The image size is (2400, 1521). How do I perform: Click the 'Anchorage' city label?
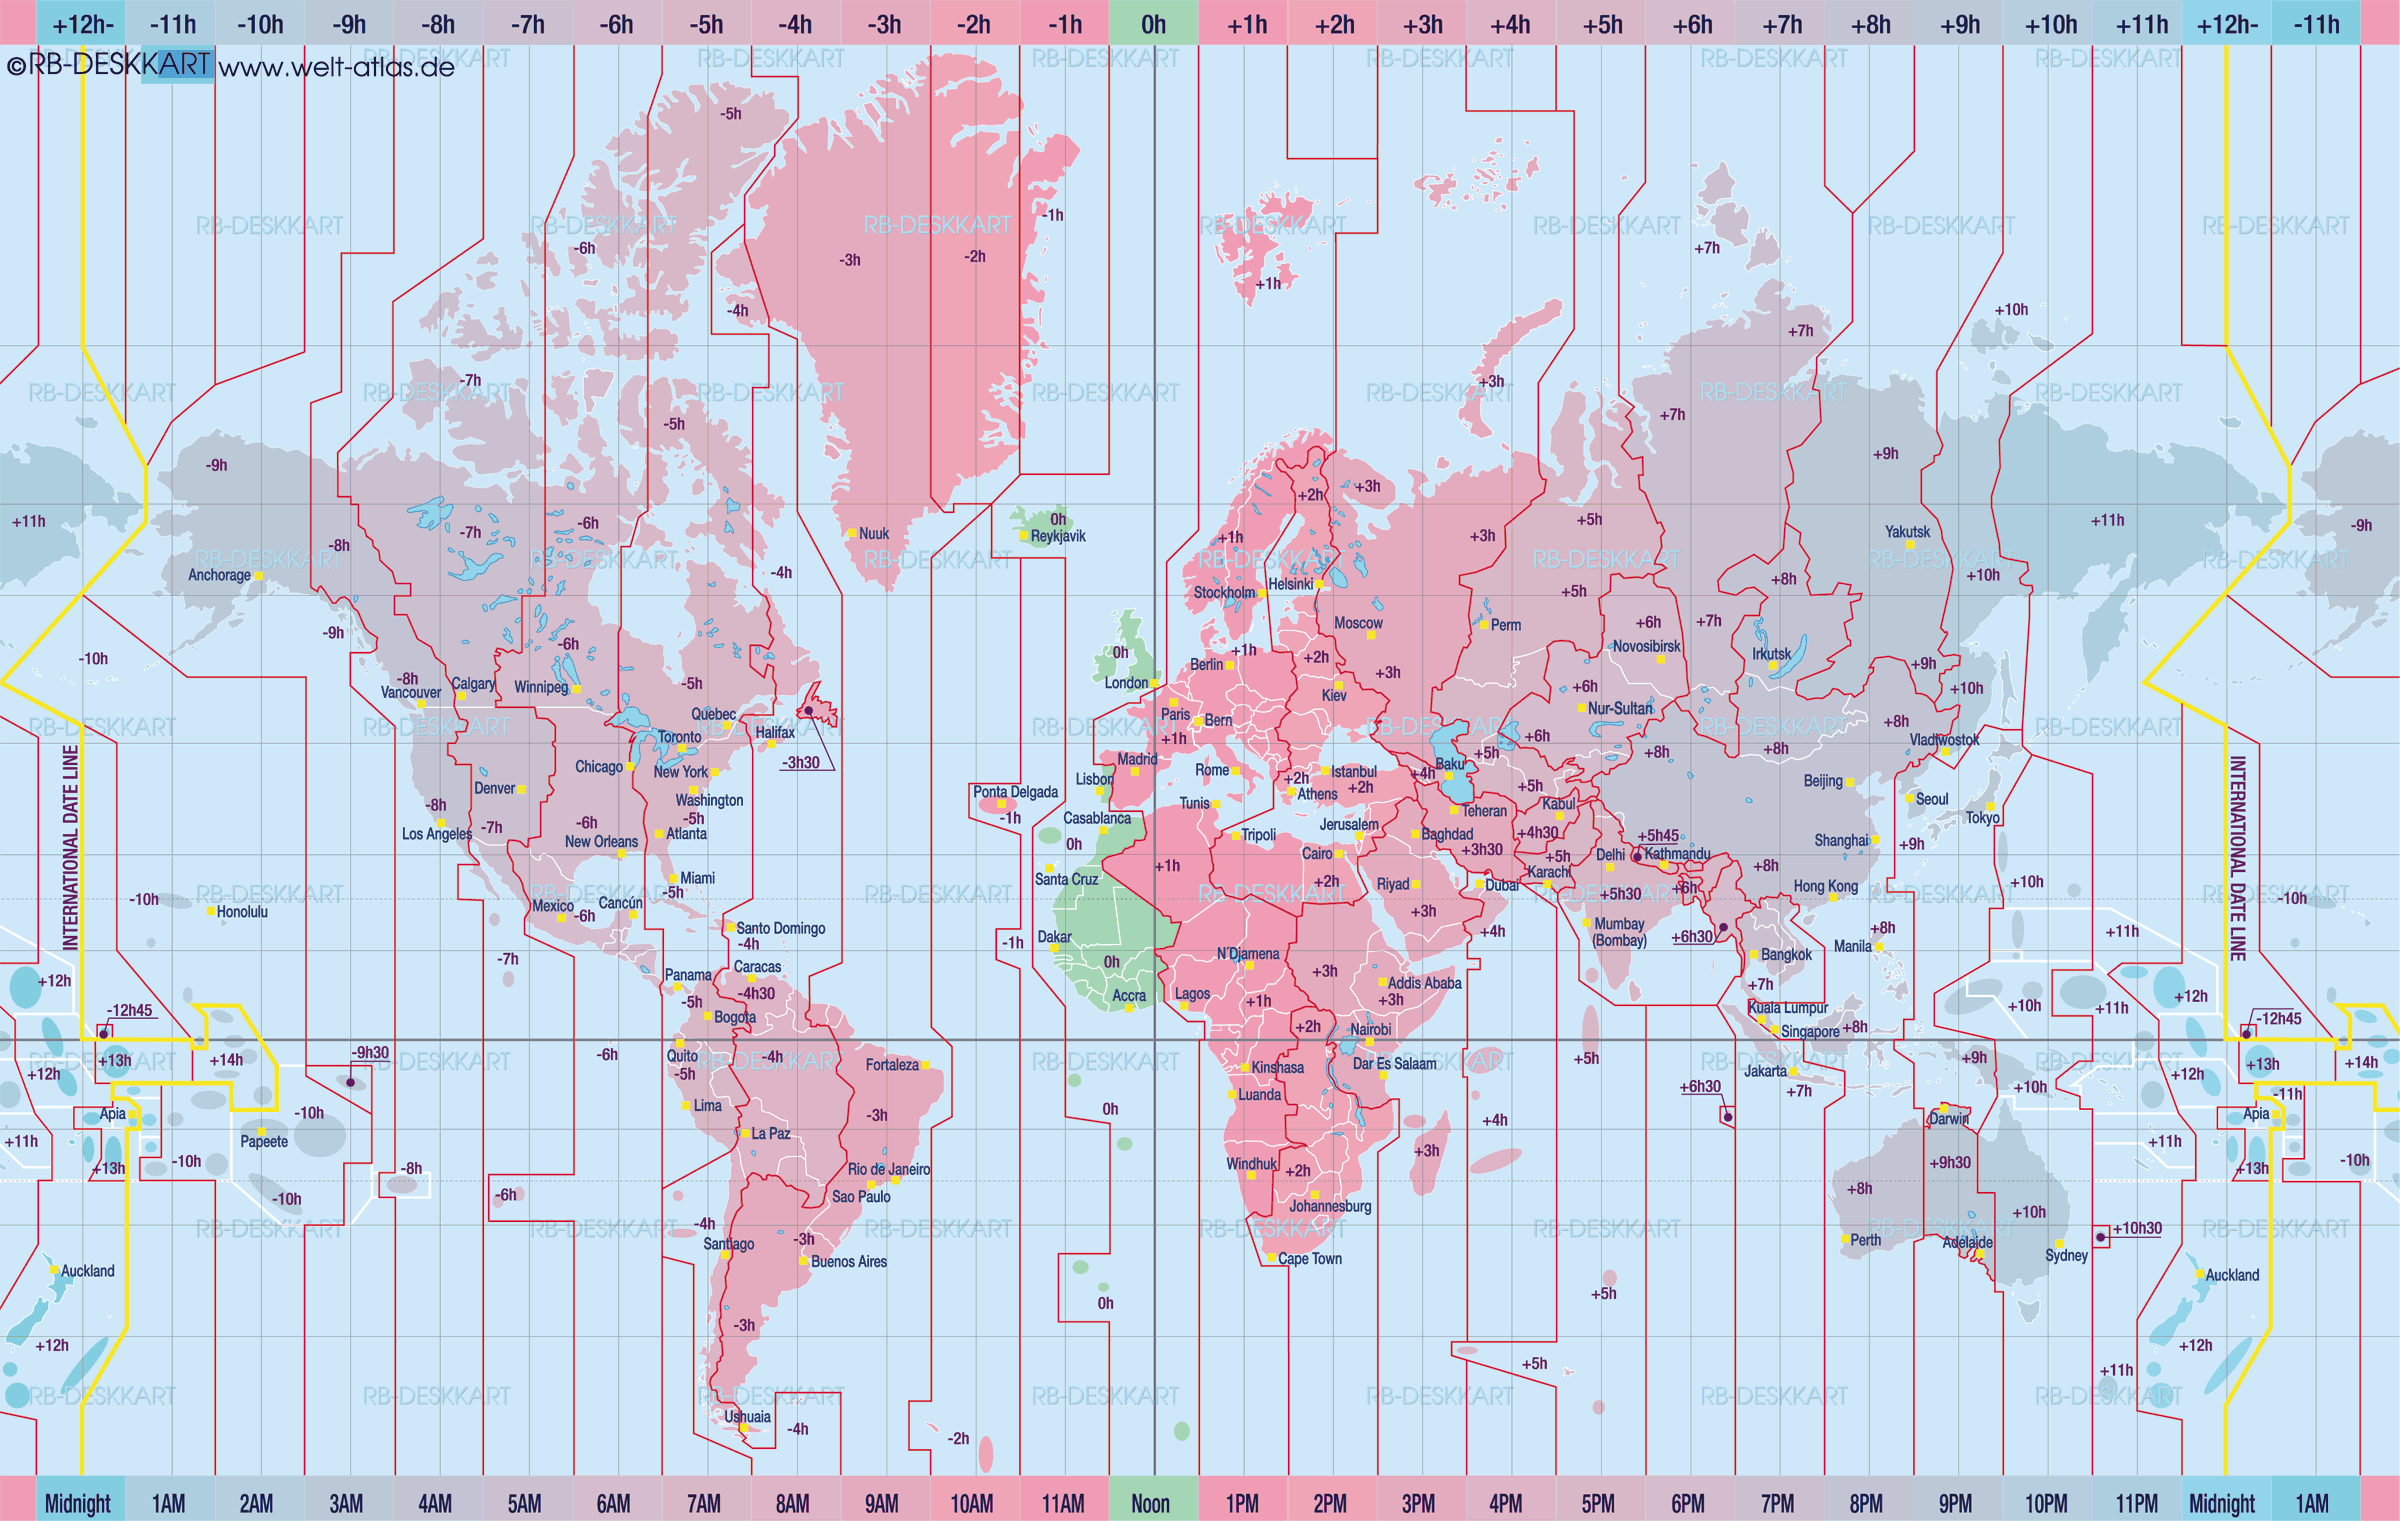click(219, 575)
